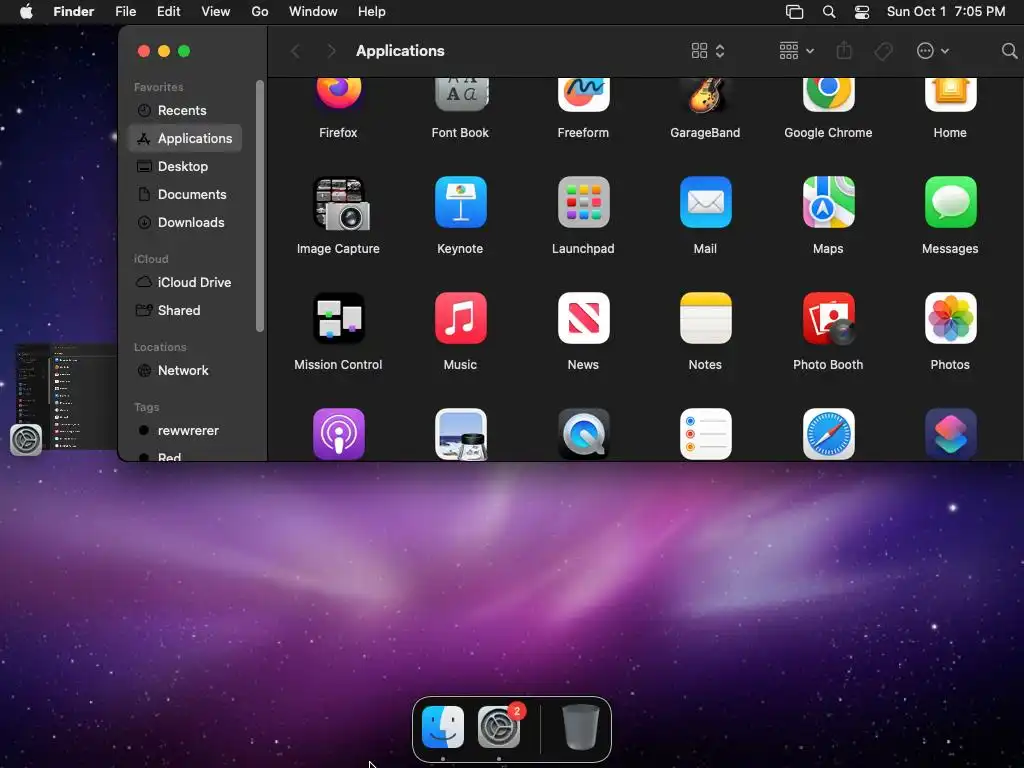The width and height of the screenshot is (1024, 768).
Task: Open the Font Book app icon
Action: [x=461, y=93]
